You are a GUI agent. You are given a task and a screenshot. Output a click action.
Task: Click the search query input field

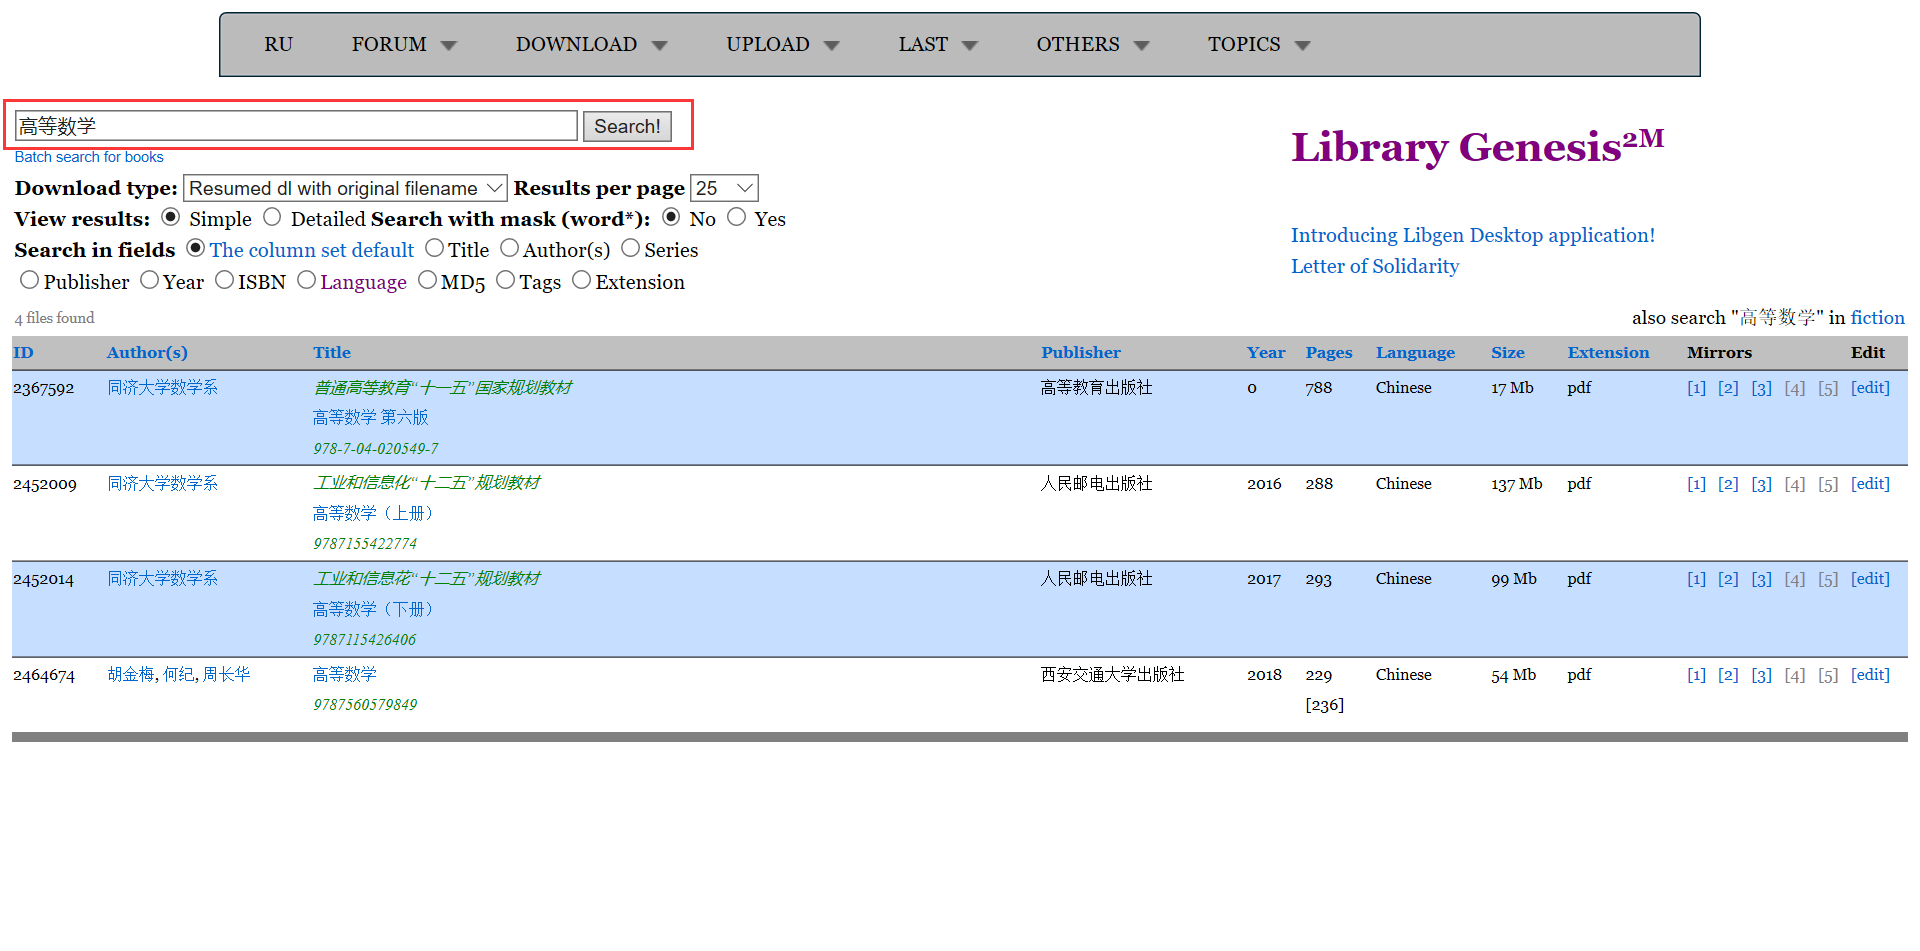(296, 127)
